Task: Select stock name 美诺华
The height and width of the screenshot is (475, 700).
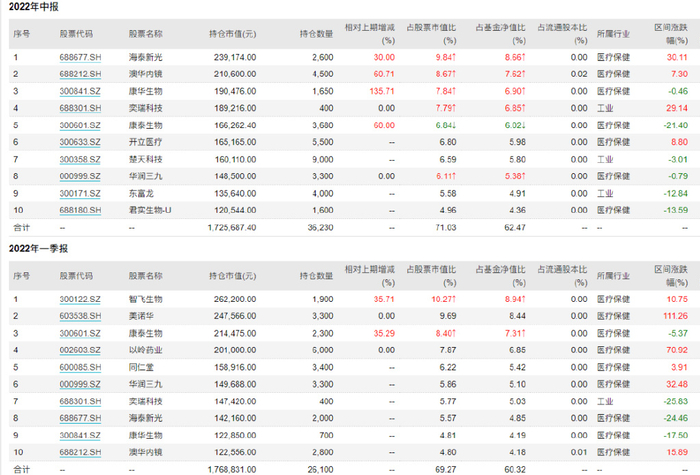Action: 142,316
